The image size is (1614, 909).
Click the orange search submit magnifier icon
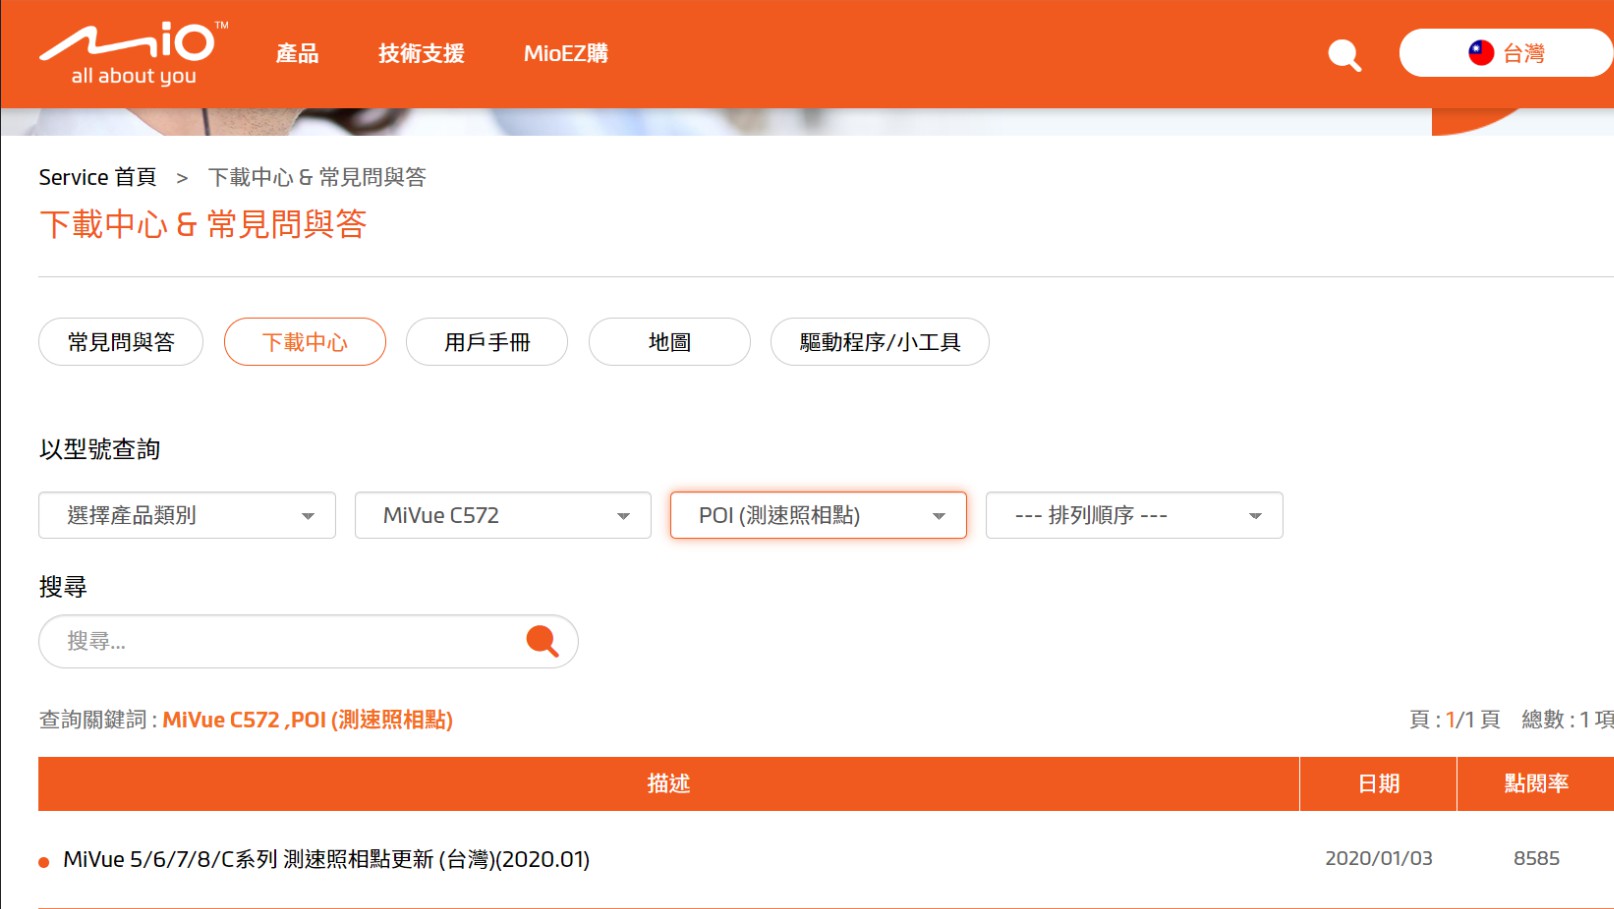(542, 641)
